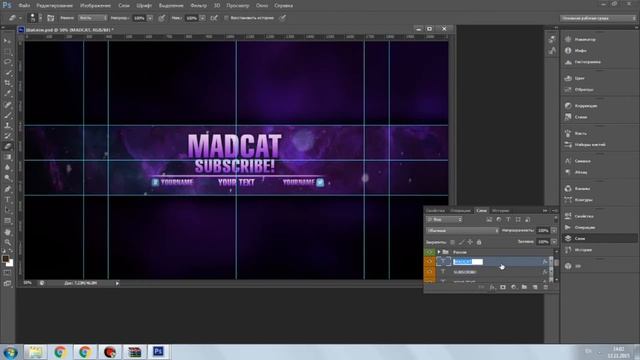
Task: Toggle lock all in Layers panel
Action: point(479,242)
